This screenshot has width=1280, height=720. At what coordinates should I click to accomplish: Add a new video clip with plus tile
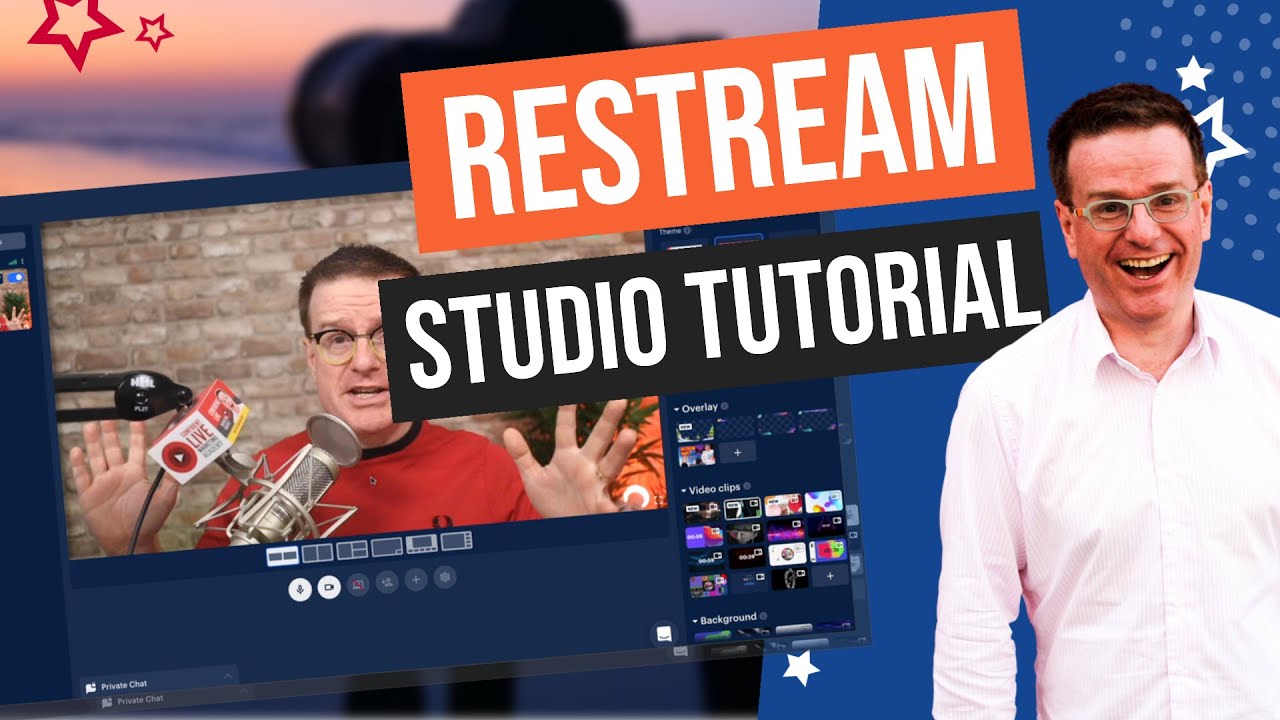click(830, 576)
